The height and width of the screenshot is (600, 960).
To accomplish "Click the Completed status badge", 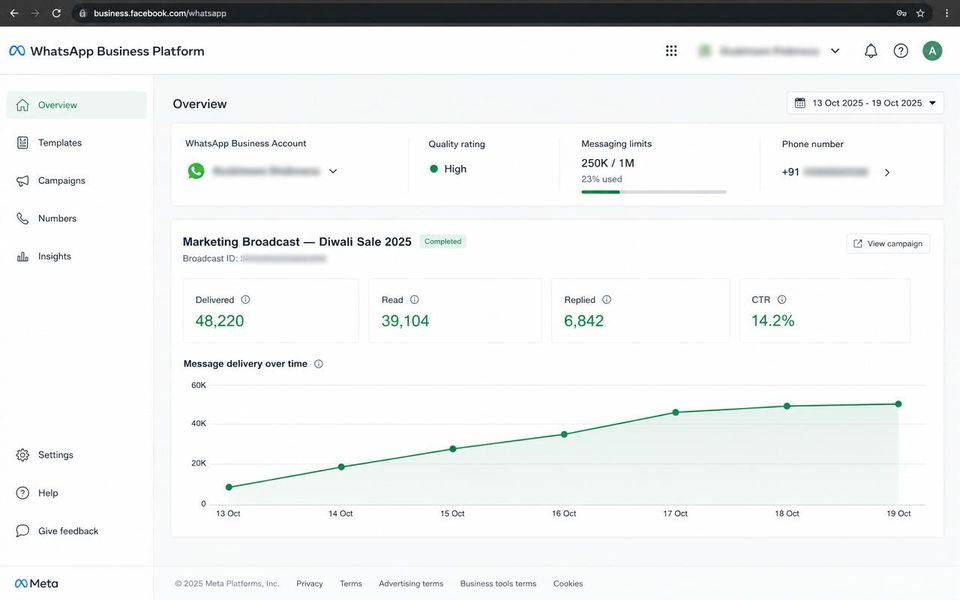I will tap(443, 241).
